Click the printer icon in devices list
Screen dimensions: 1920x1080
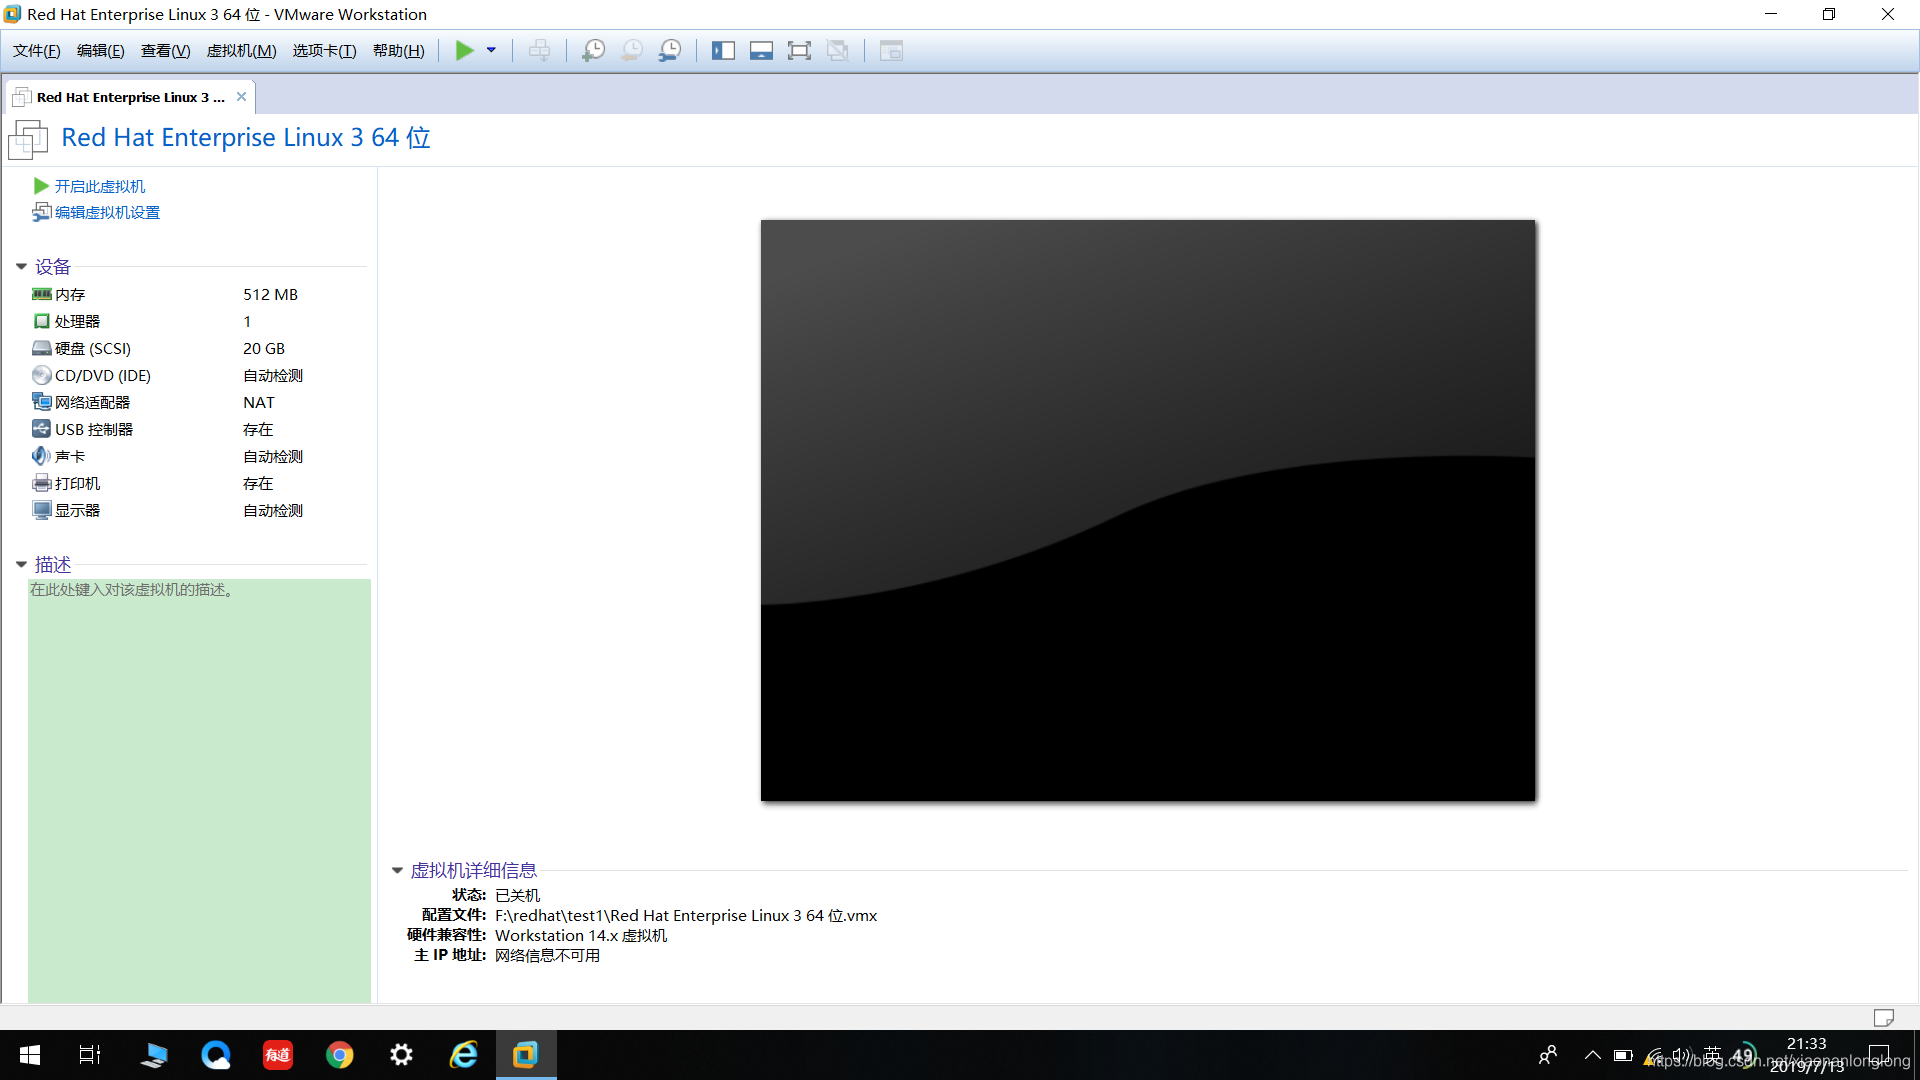click(41, 483)
